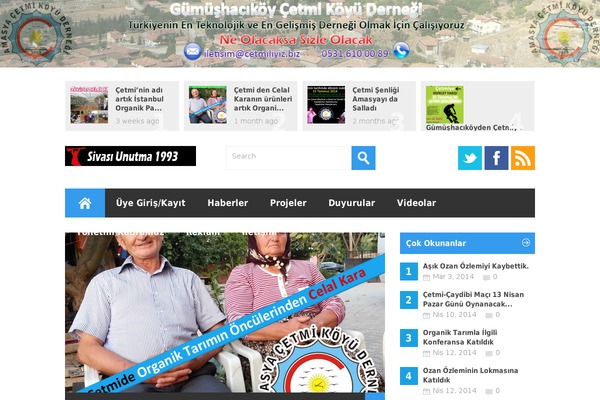Click the arrow icon on Çok Okunanlar header
The width and height of the screenshot is (600, 400).
[526, 242]
